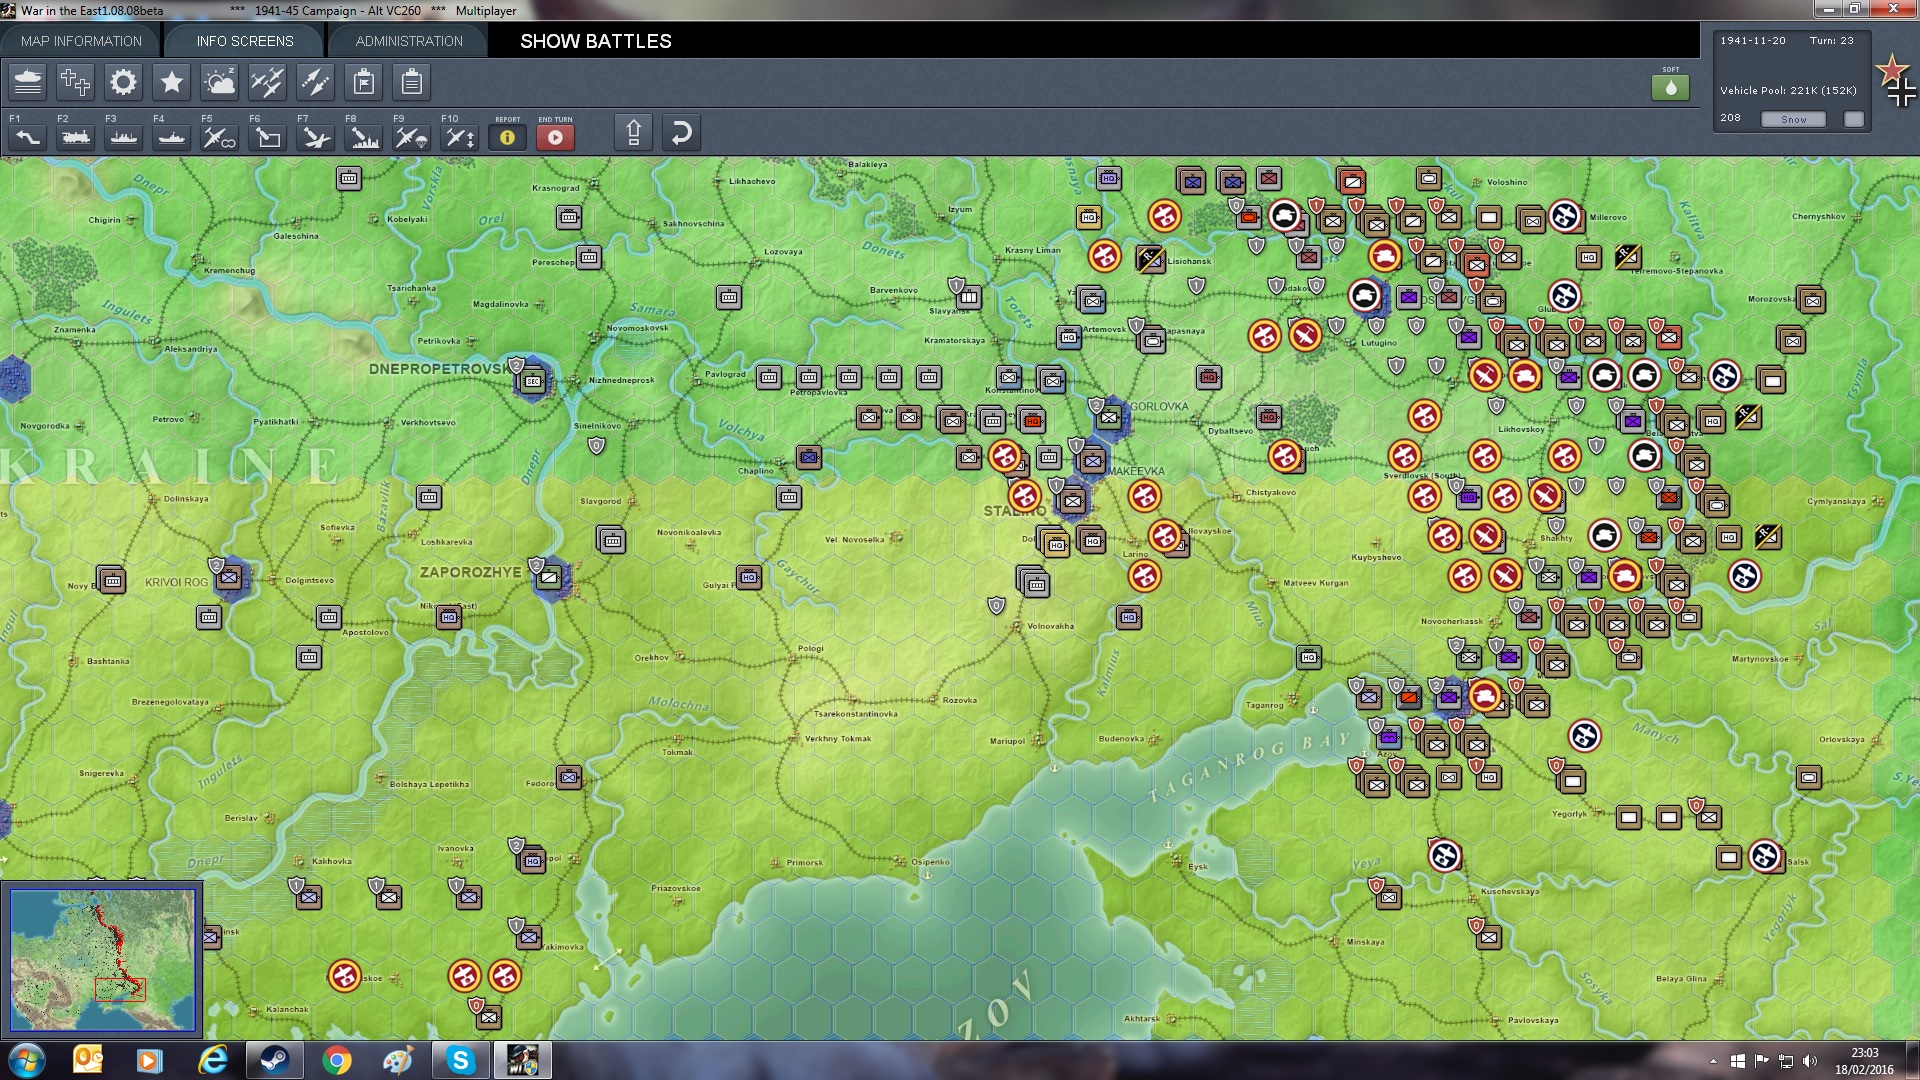Image resolution: width=1920 pixels, height=1080 pixels.
Task: Select the unit at Krivoi Rog
Action: [x=230, y=577]
